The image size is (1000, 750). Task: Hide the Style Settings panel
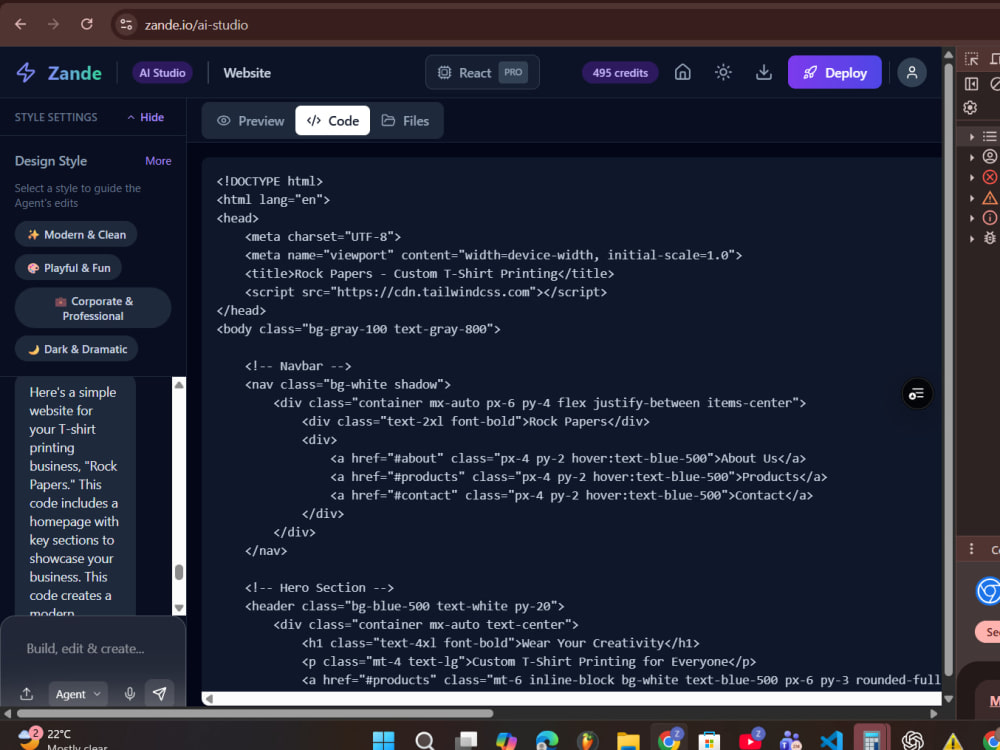(x=146, y=117)
